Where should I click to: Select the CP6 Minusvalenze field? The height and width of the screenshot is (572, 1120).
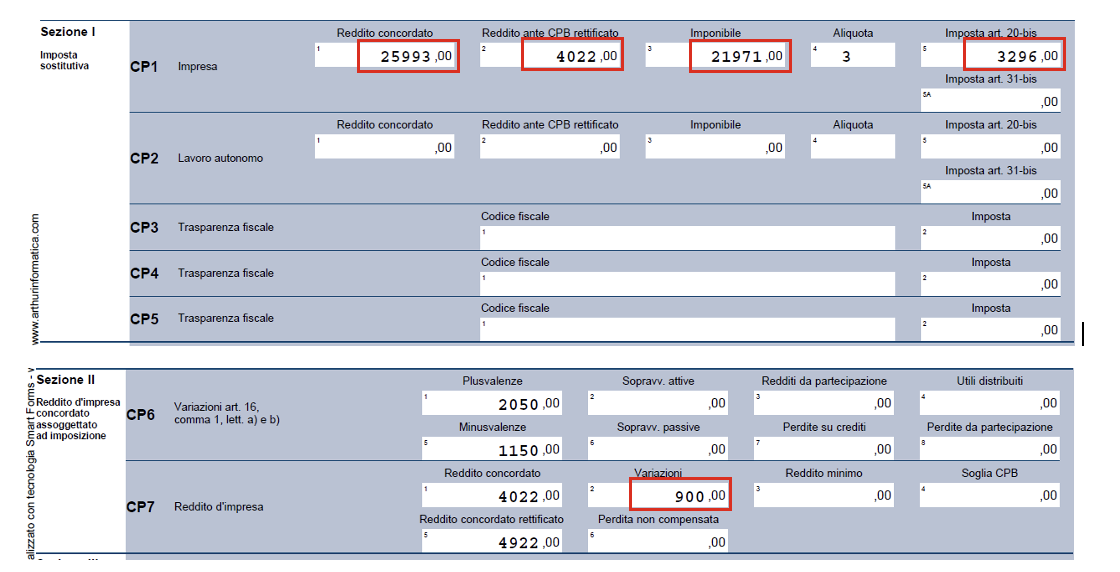click(493, 450)
